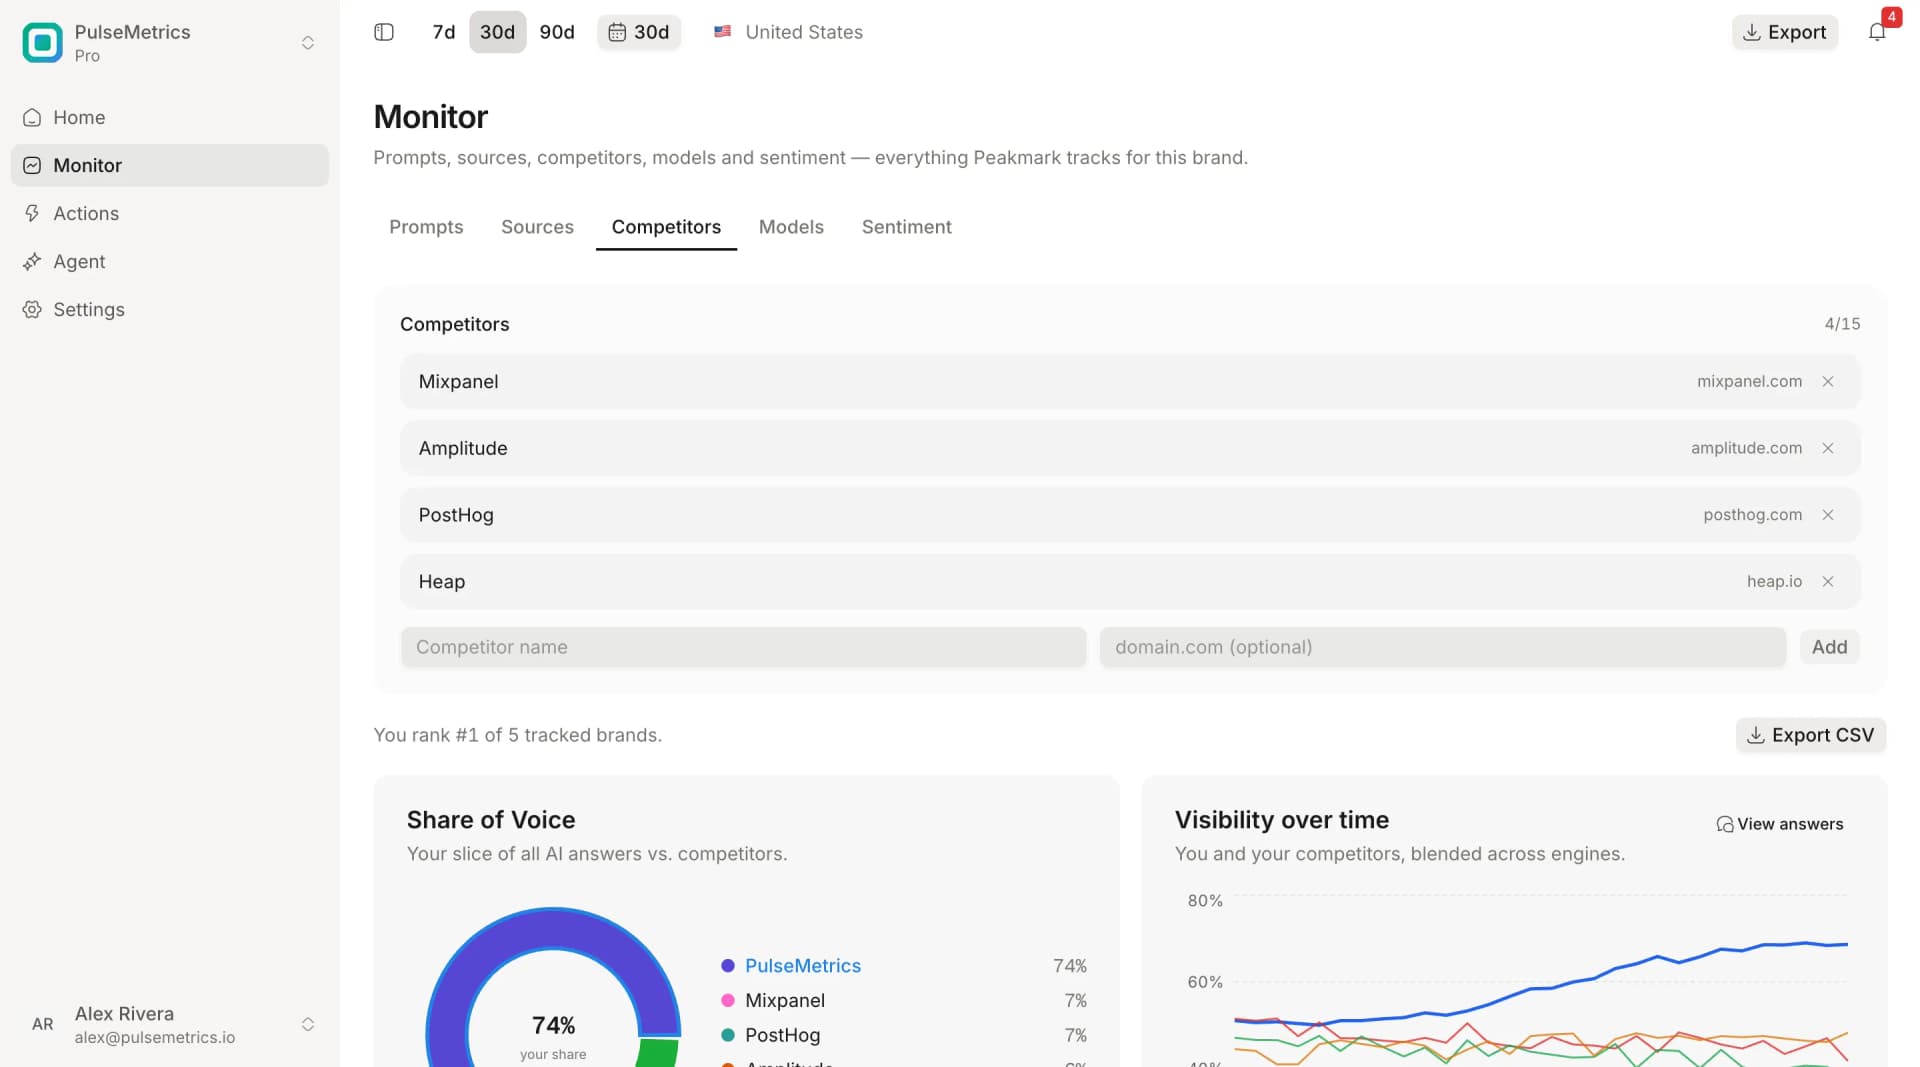Image resolution: width=1920 pixels, height=1067 pixels.
Task: Click the Mixpanel competitor row
Action: point(1130,381)
